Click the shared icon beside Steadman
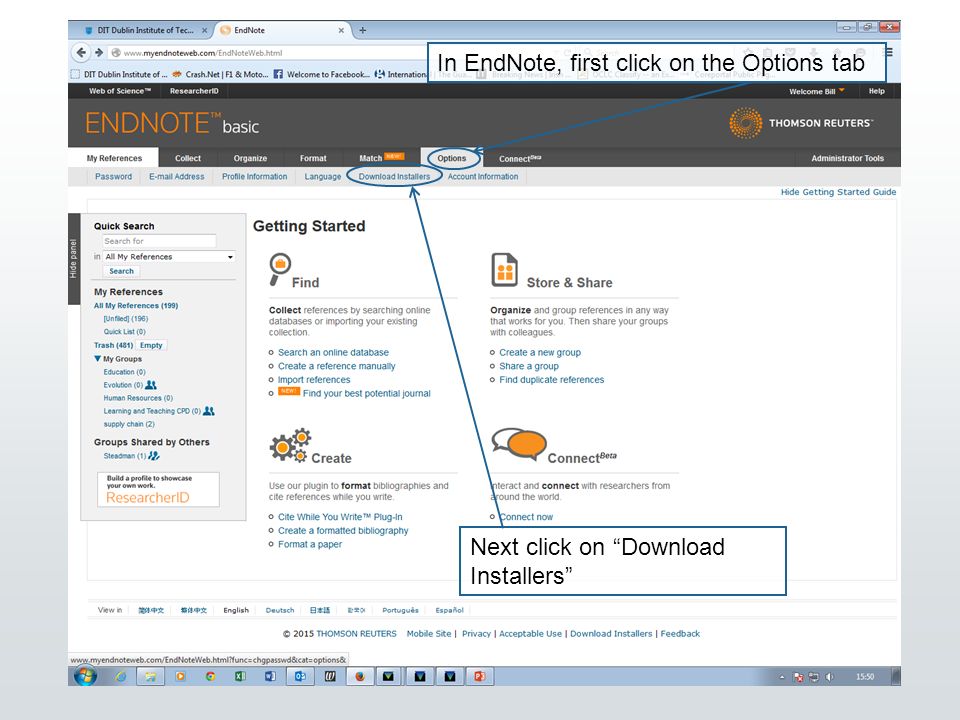 [154, 456]
